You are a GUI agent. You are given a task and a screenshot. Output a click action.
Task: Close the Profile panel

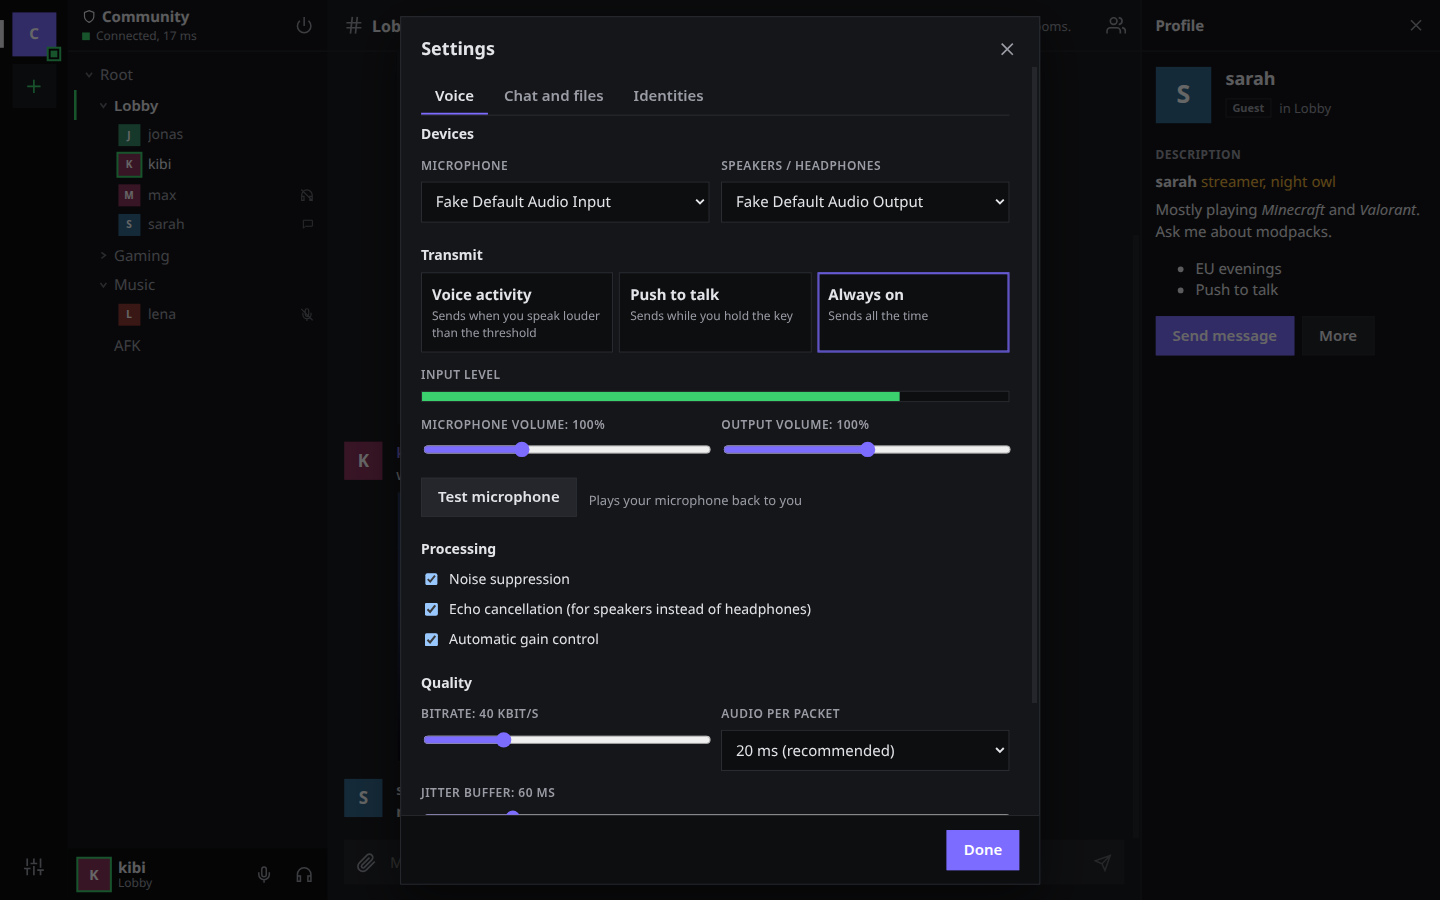[1416, 26]
